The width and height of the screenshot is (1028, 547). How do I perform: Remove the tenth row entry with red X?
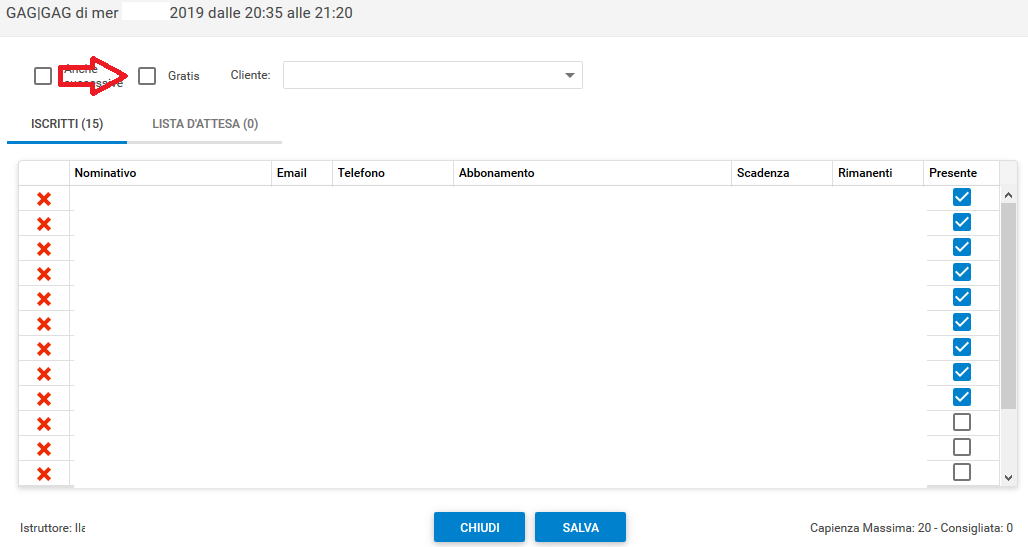44,424
